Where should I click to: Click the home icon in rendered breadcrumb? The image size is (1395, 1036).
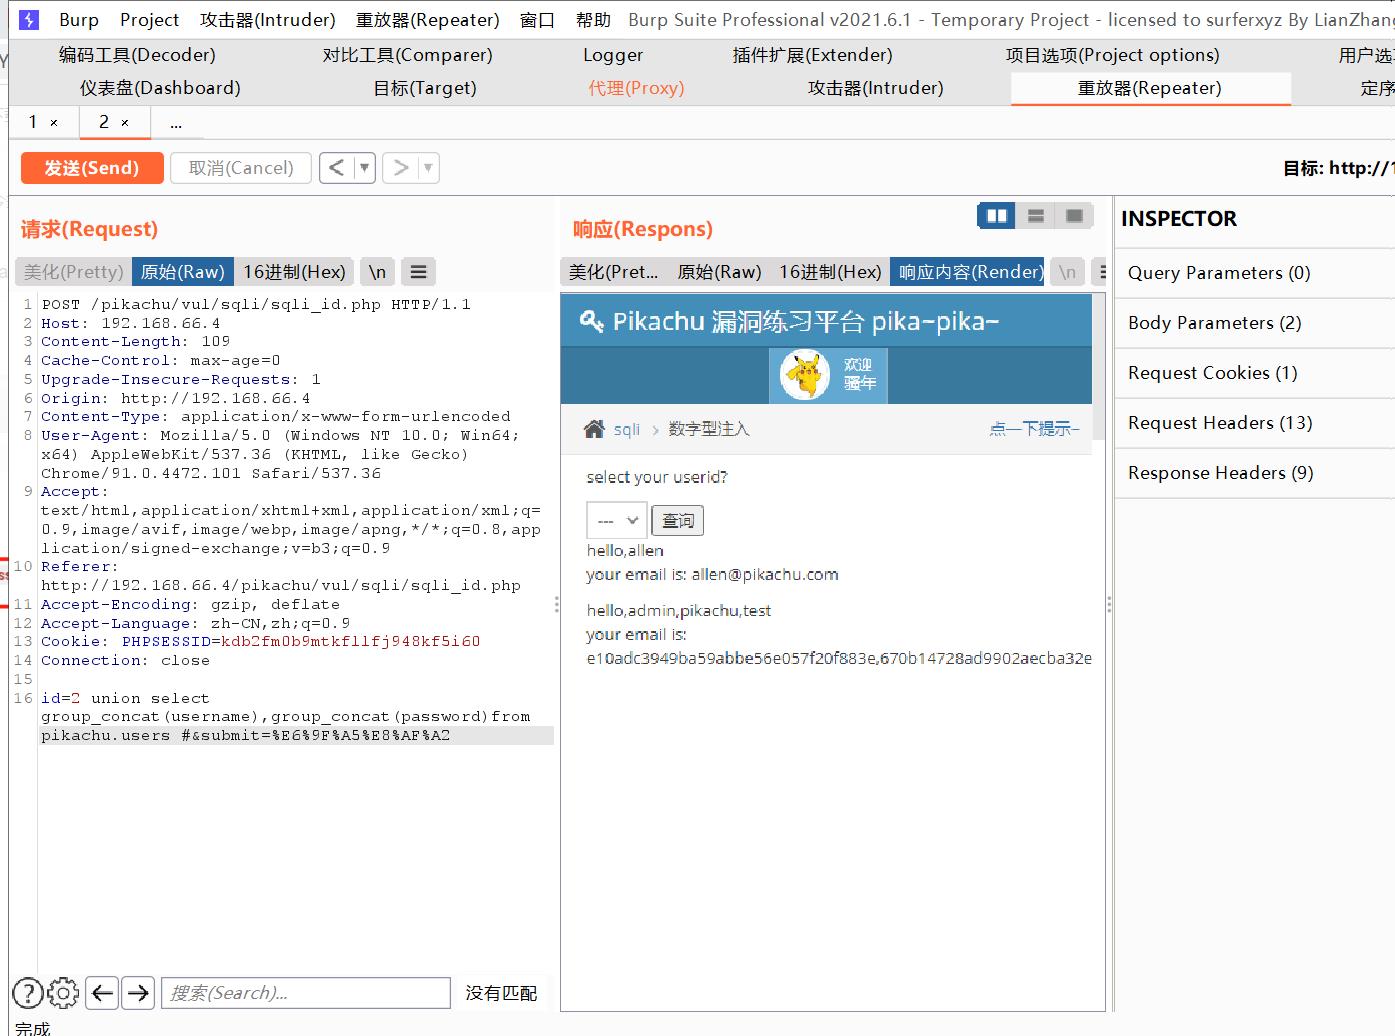594,429
